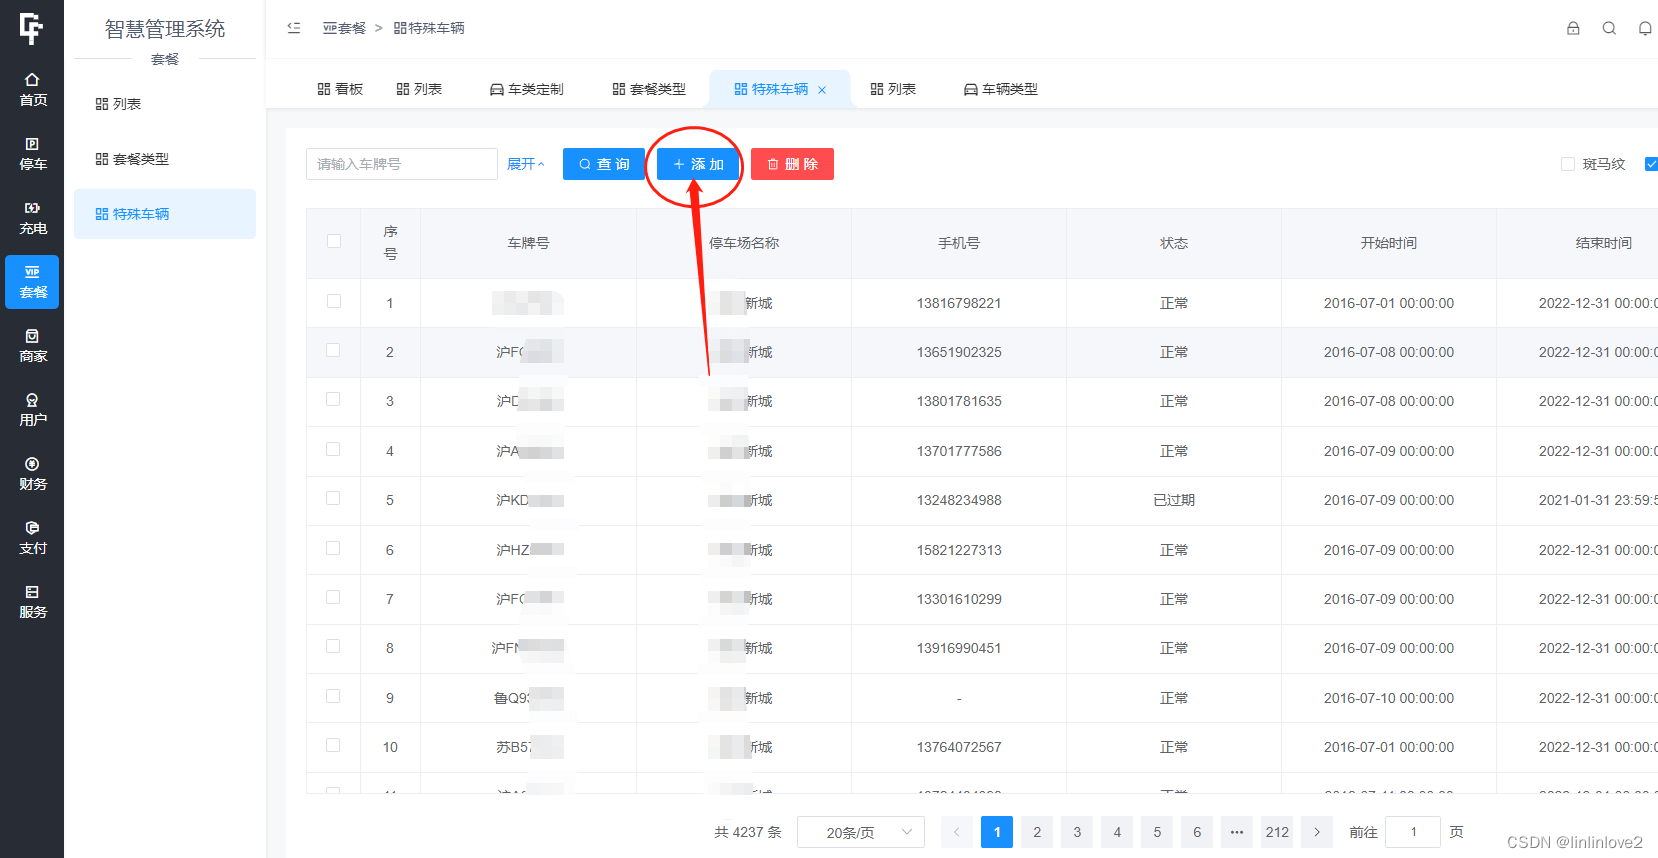1658x858 pixels.
Task: Click the search icon in the top bar
Action: click(x=1609, y=28)
